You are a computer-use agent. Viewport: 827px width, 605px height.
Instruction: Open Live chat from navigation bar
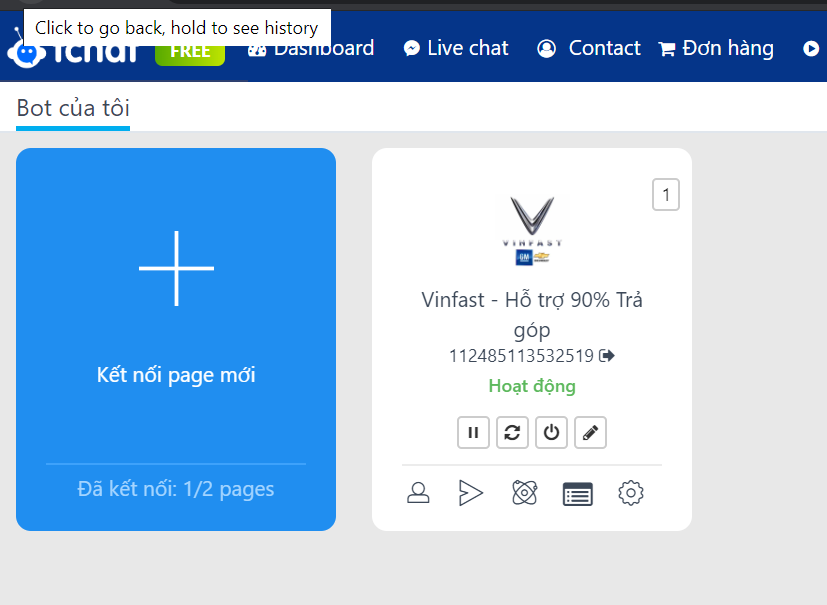456,48
